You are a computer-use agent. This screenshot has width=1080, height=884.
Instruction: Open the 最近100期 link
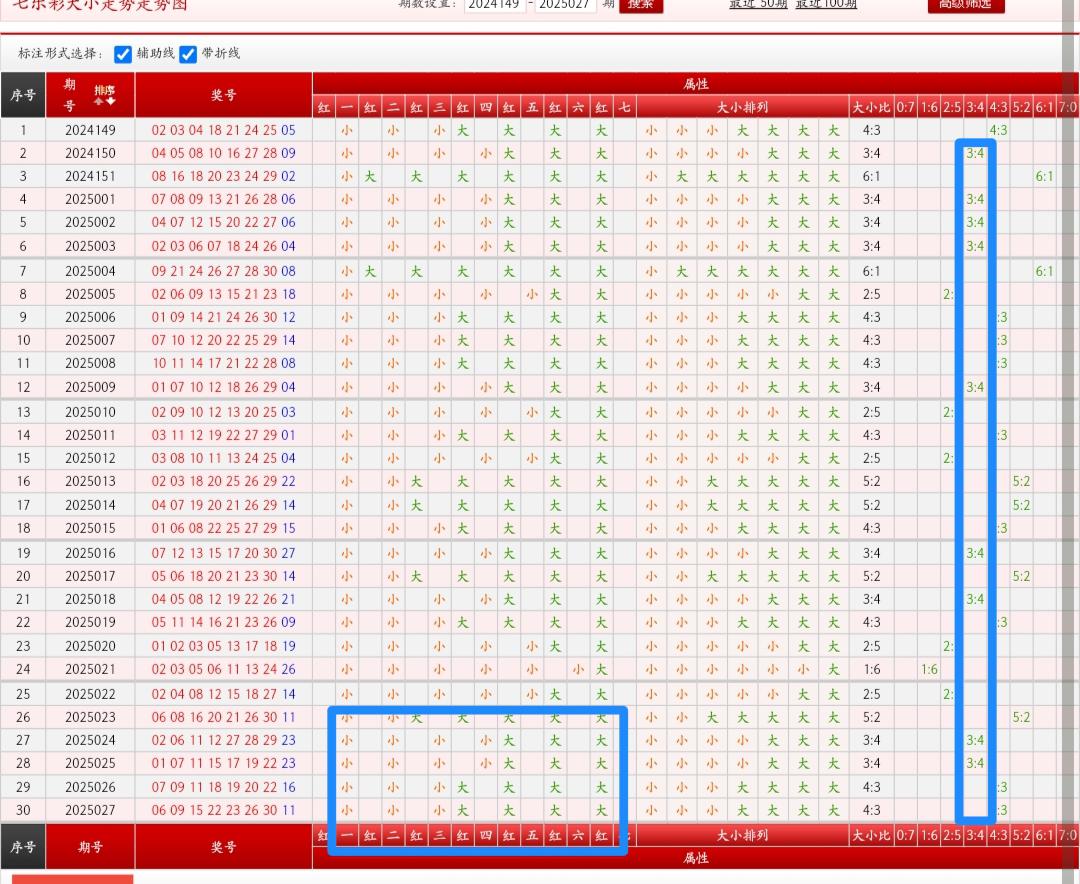(826, 5)
